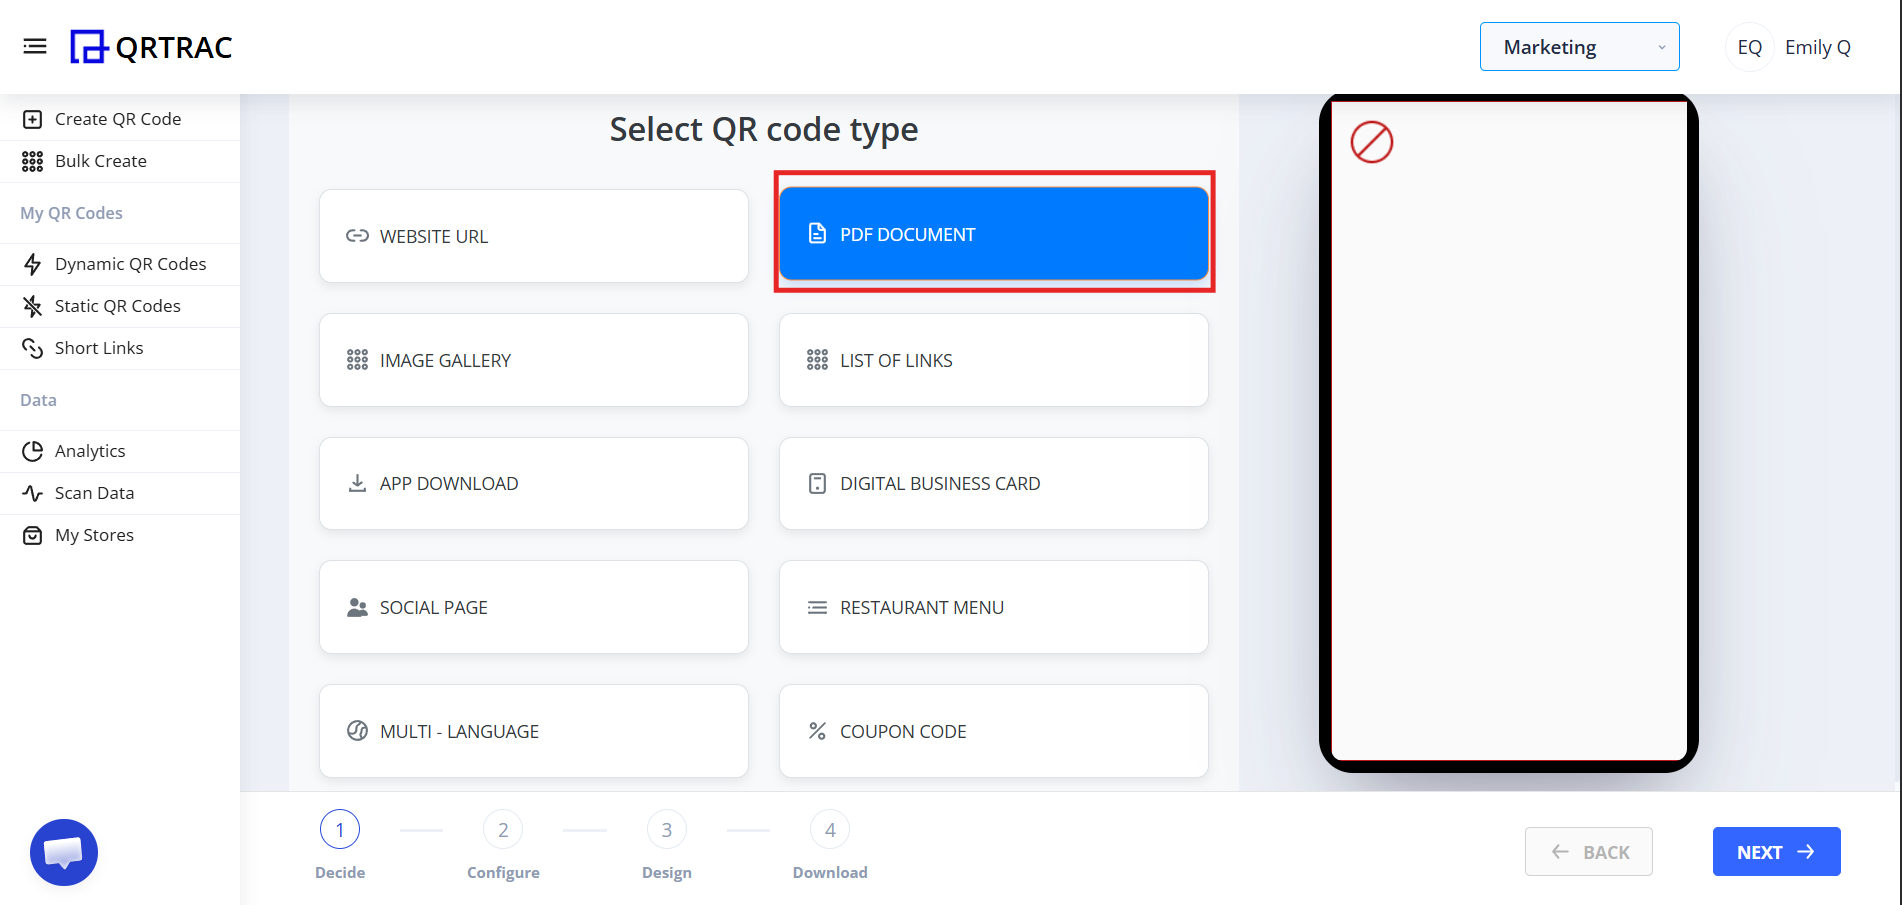Open the Marketing workspace dropdown
This screenshot has height=905, width=1902.
pos(1578,46)
